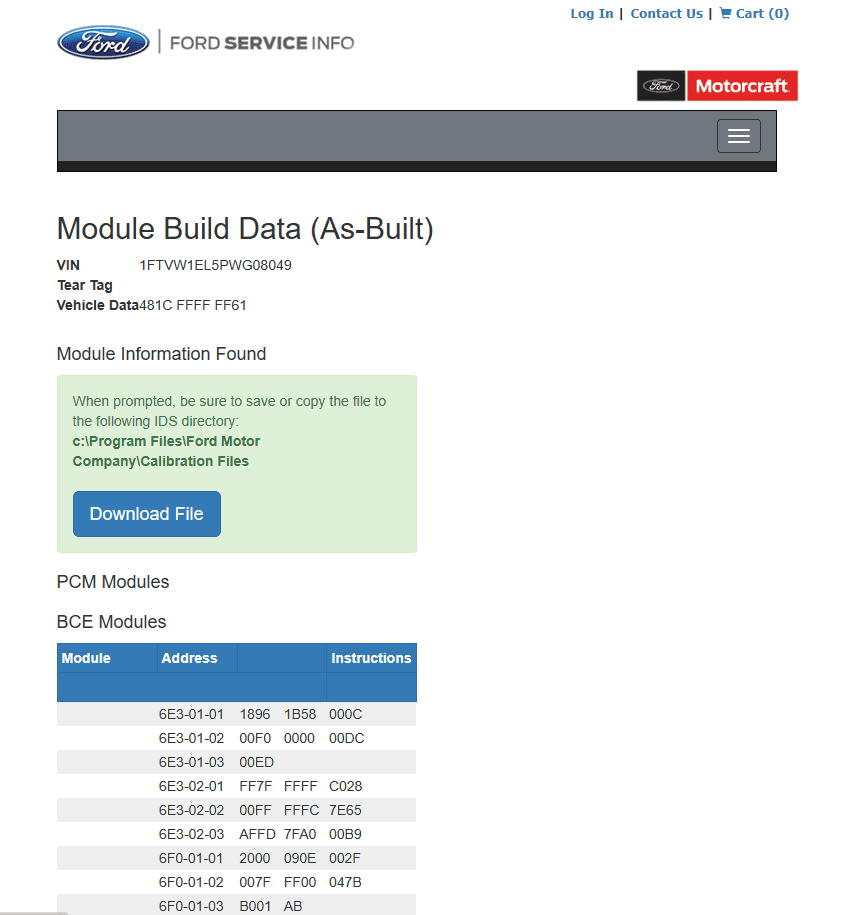Select the cart basket icon near Cart (0)

click(728, 14)
